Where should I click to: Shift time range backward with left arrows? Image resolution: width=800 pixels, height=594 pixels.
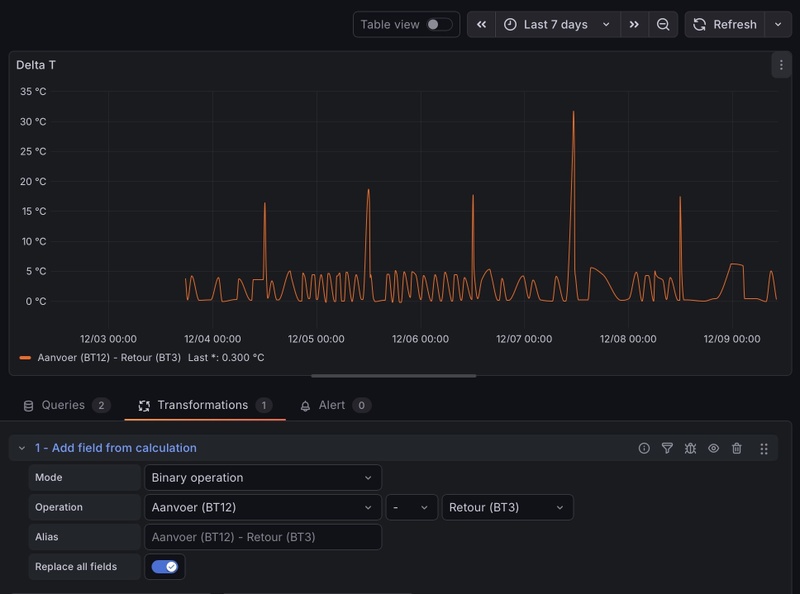[x=481, y=24]
